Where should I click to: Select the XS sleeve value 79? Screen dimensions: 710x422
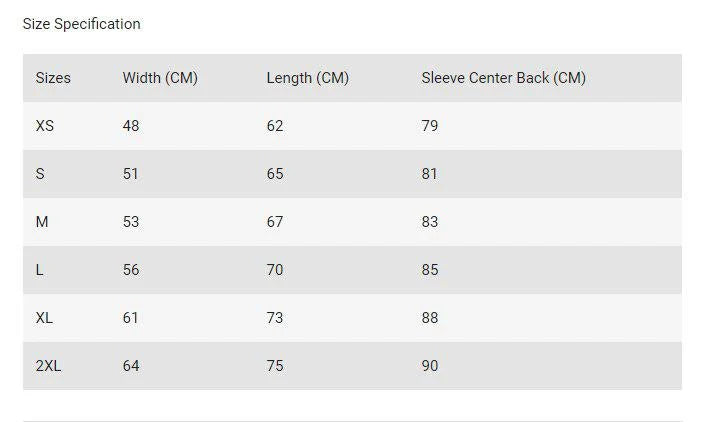click(x=430, y=126)
